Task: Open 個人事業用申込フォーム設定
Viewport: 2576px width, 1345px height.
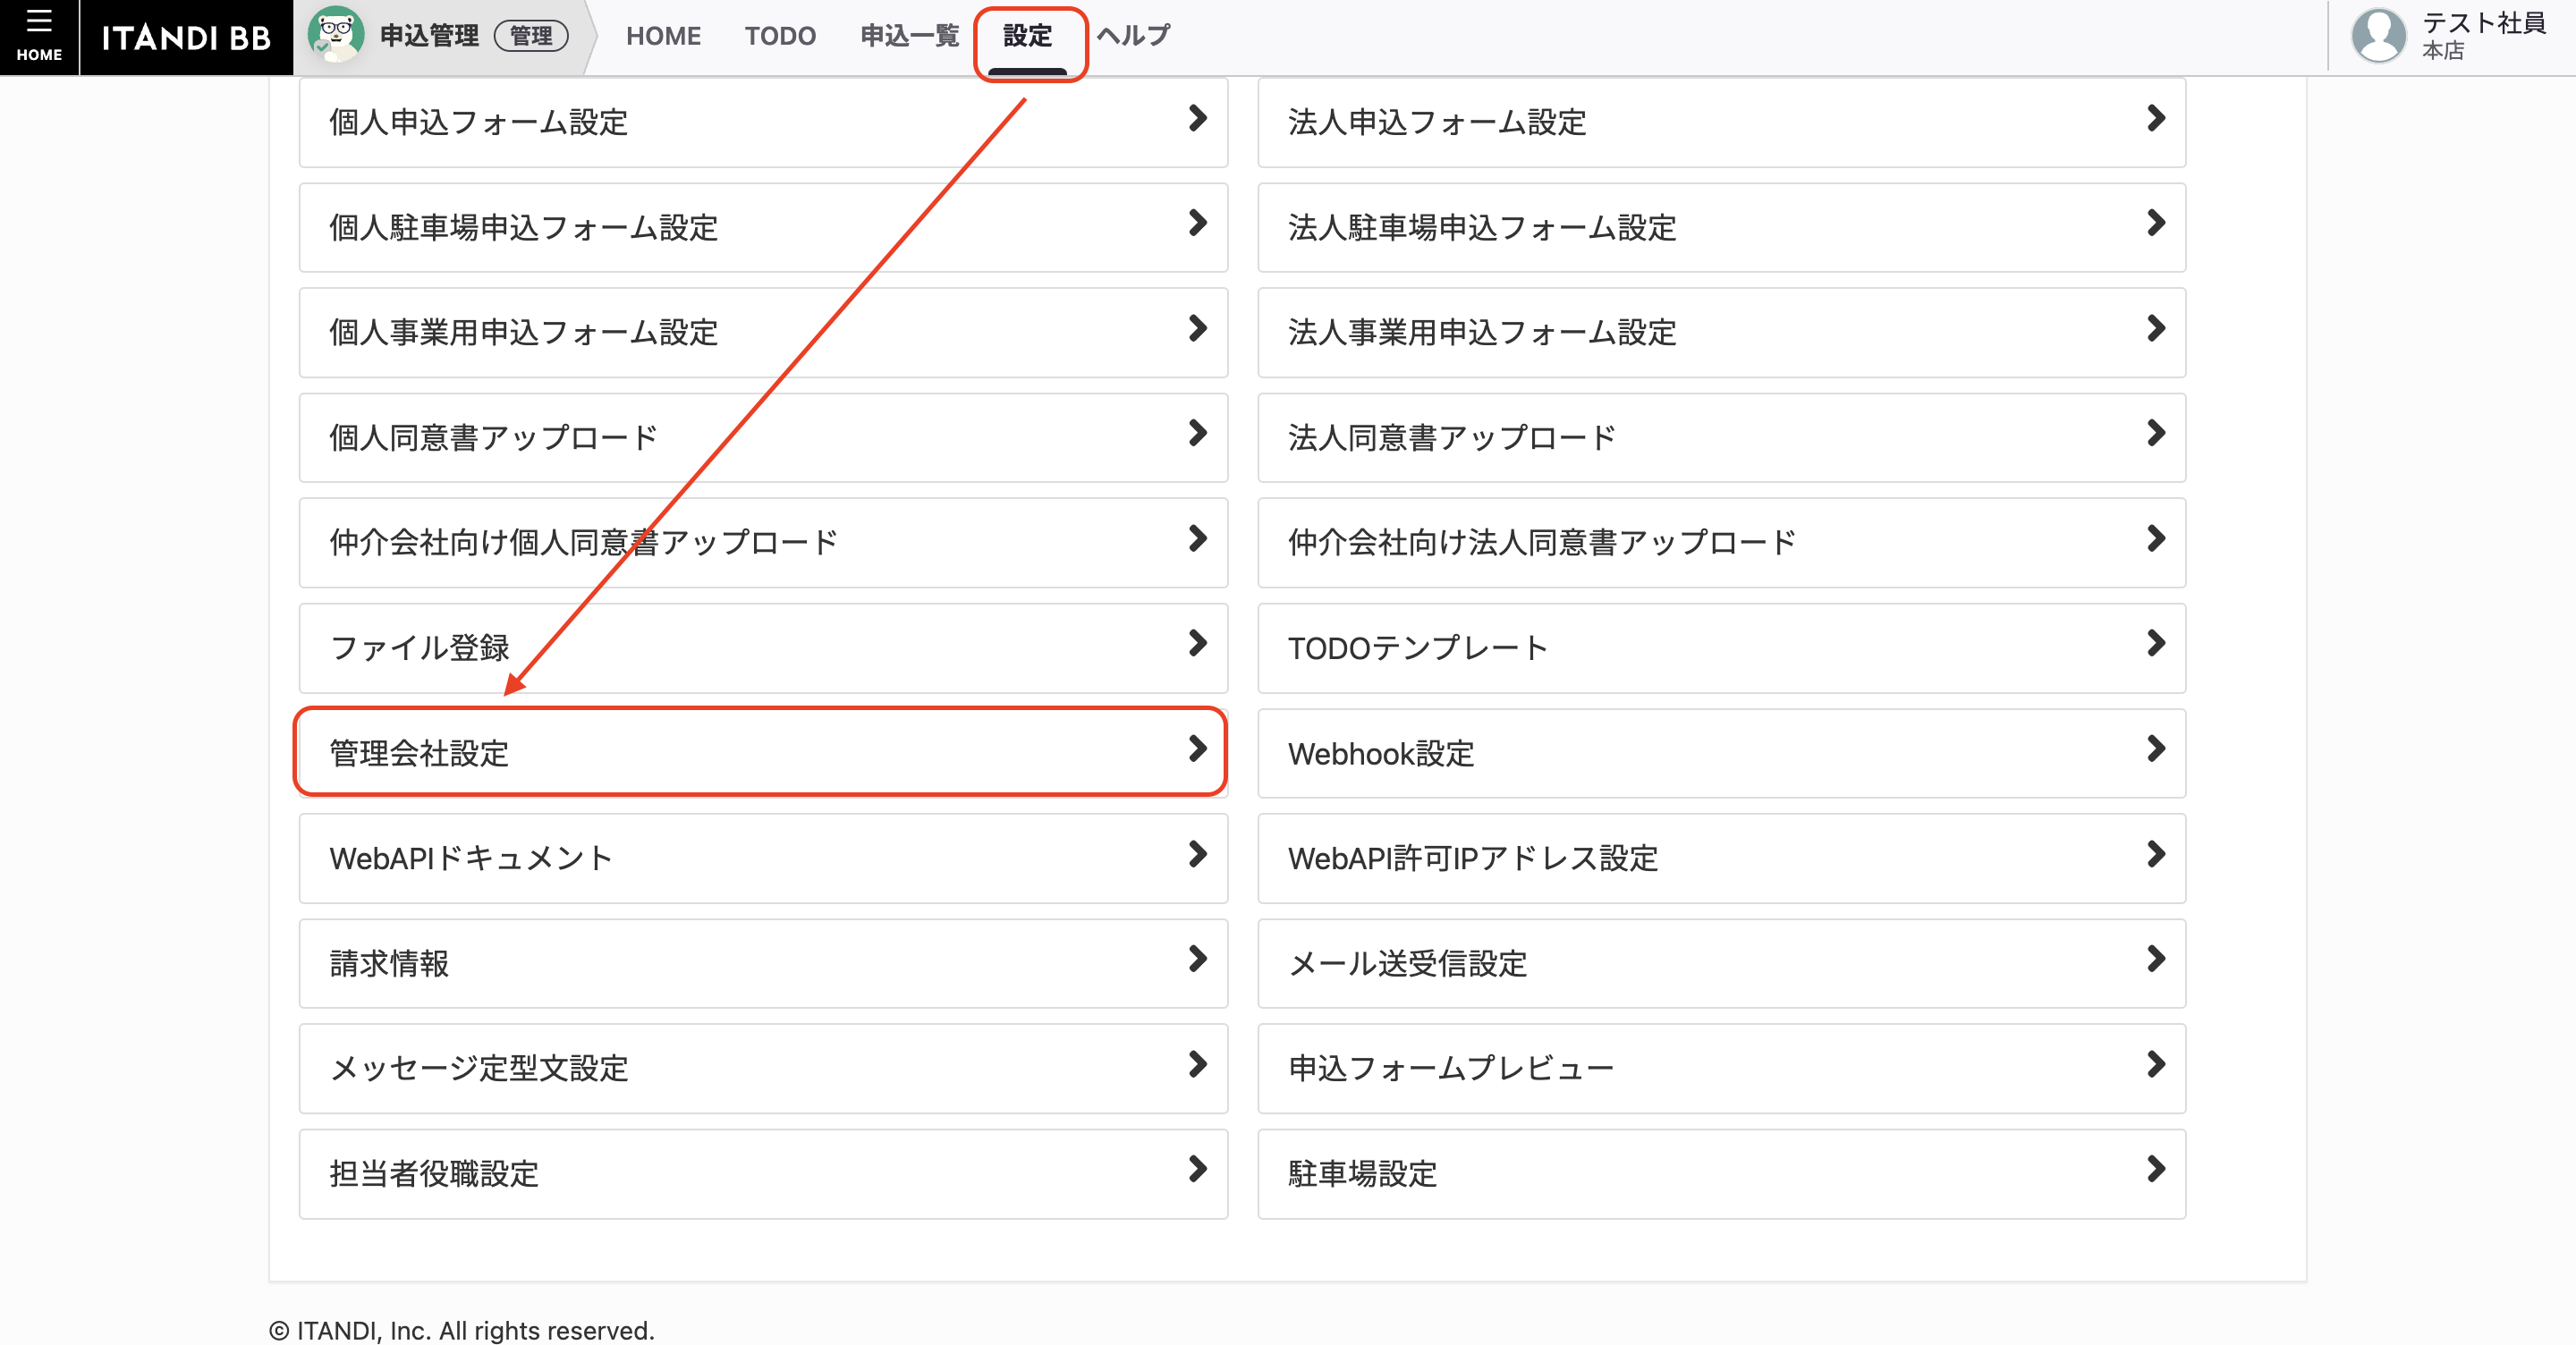Action: [x=763, y=332]
